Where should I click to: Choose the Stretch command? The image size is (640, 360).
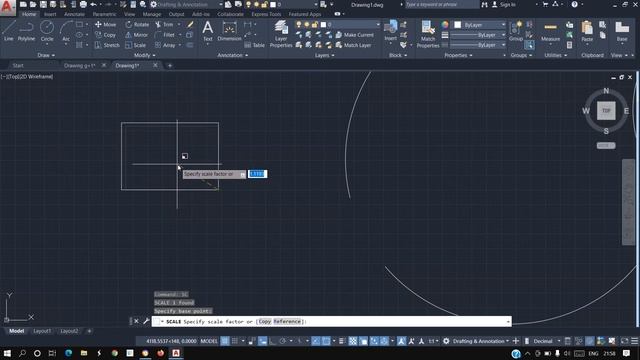coord(107,45)
